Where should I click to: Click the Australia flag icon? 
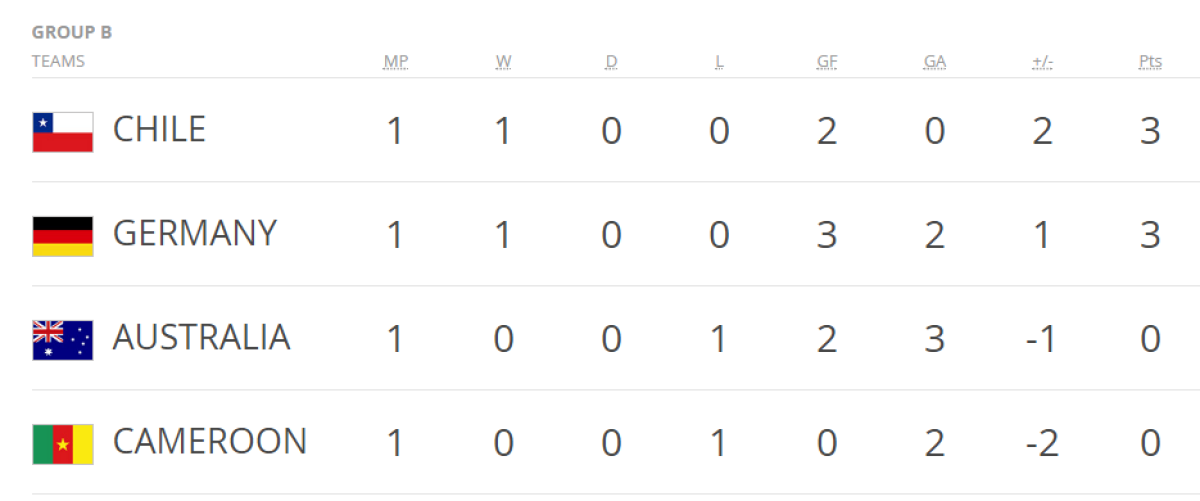62,339
